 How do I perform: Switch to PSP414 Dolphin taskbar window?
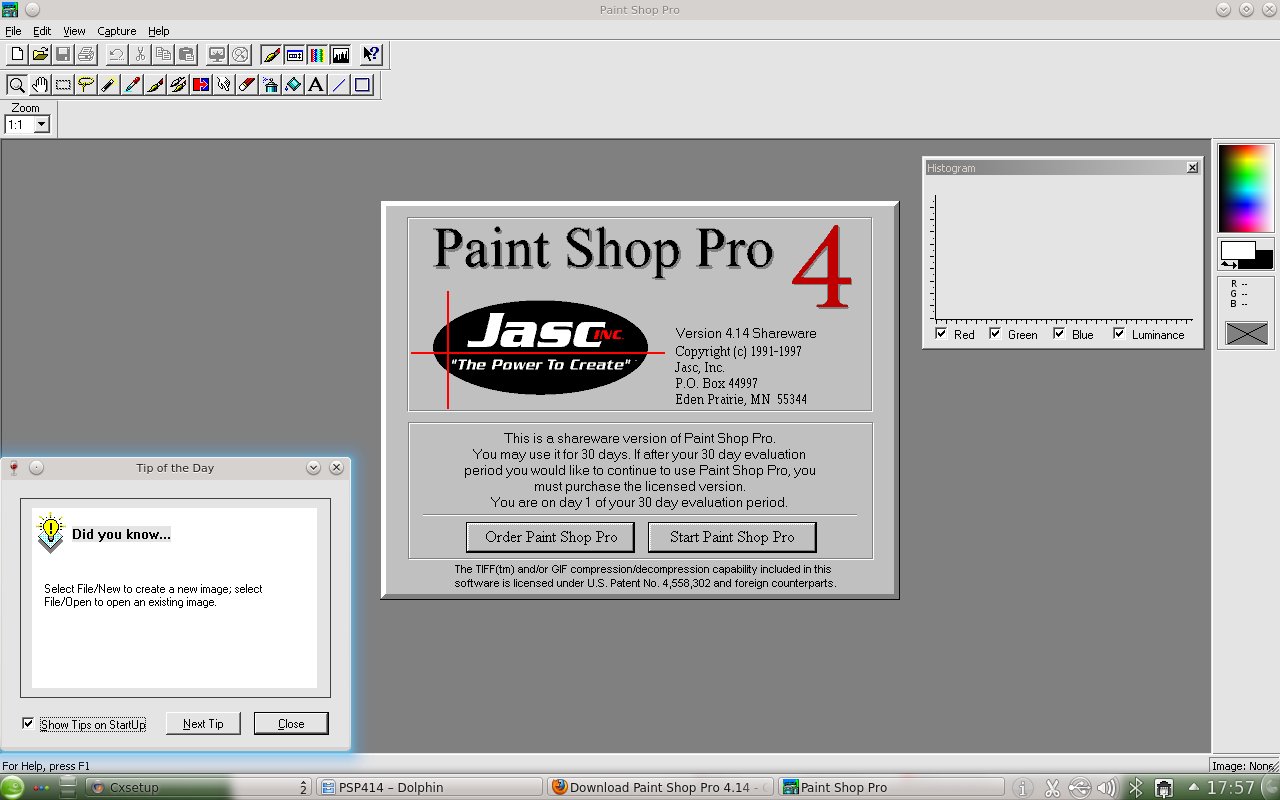(x=430, y=787)
